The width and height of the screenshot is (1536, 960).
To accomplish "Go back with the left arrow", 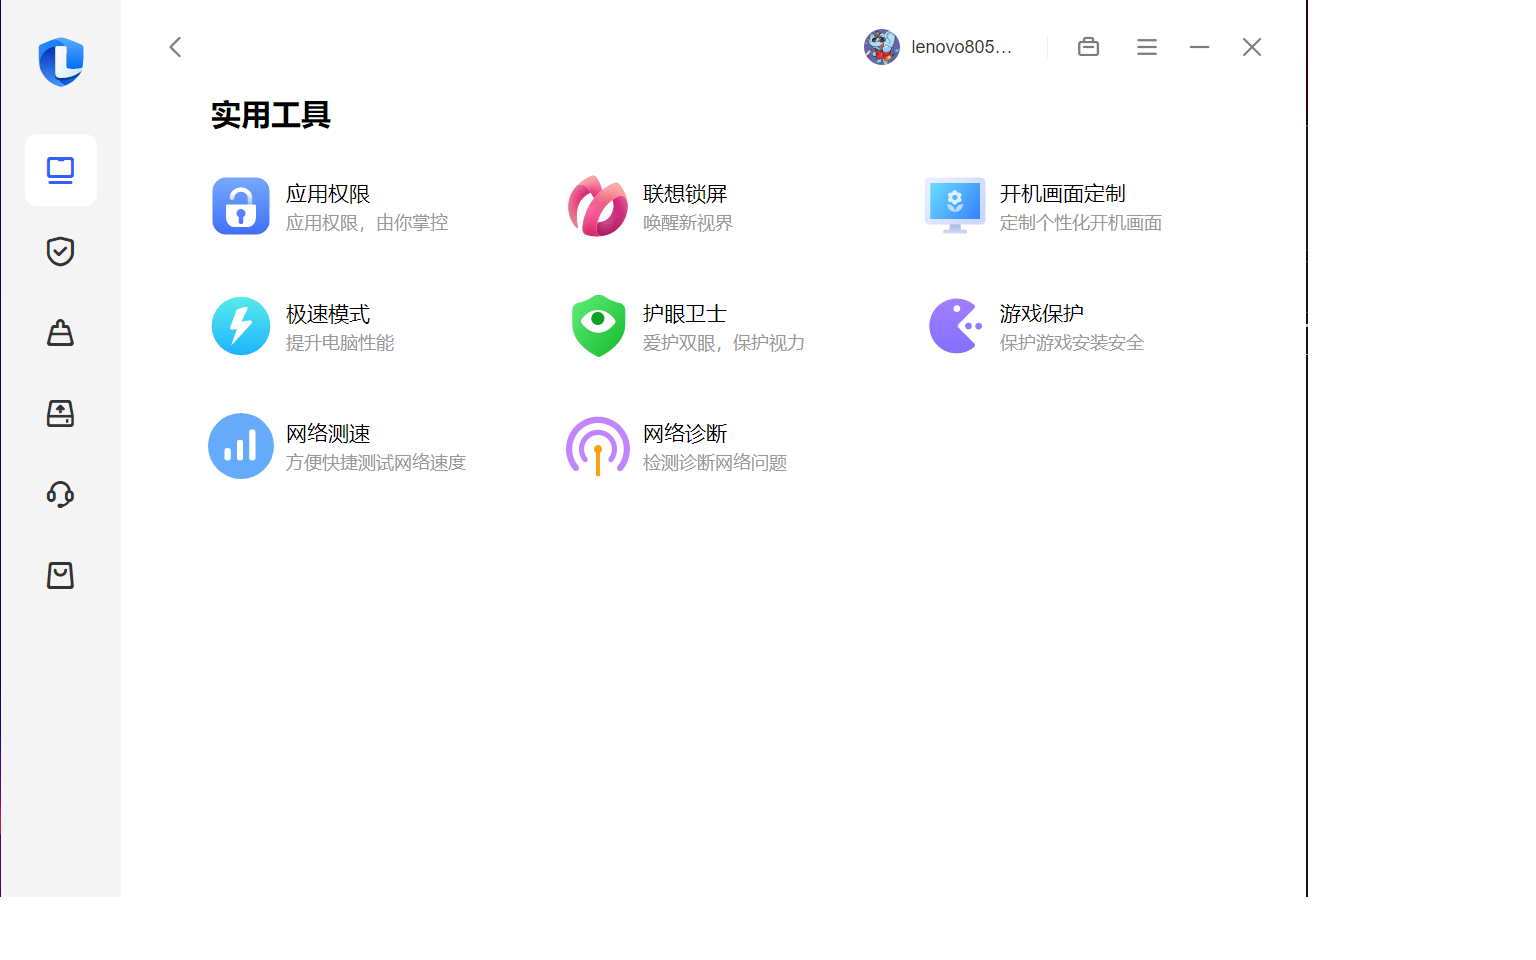I will [x=175, y=47].
